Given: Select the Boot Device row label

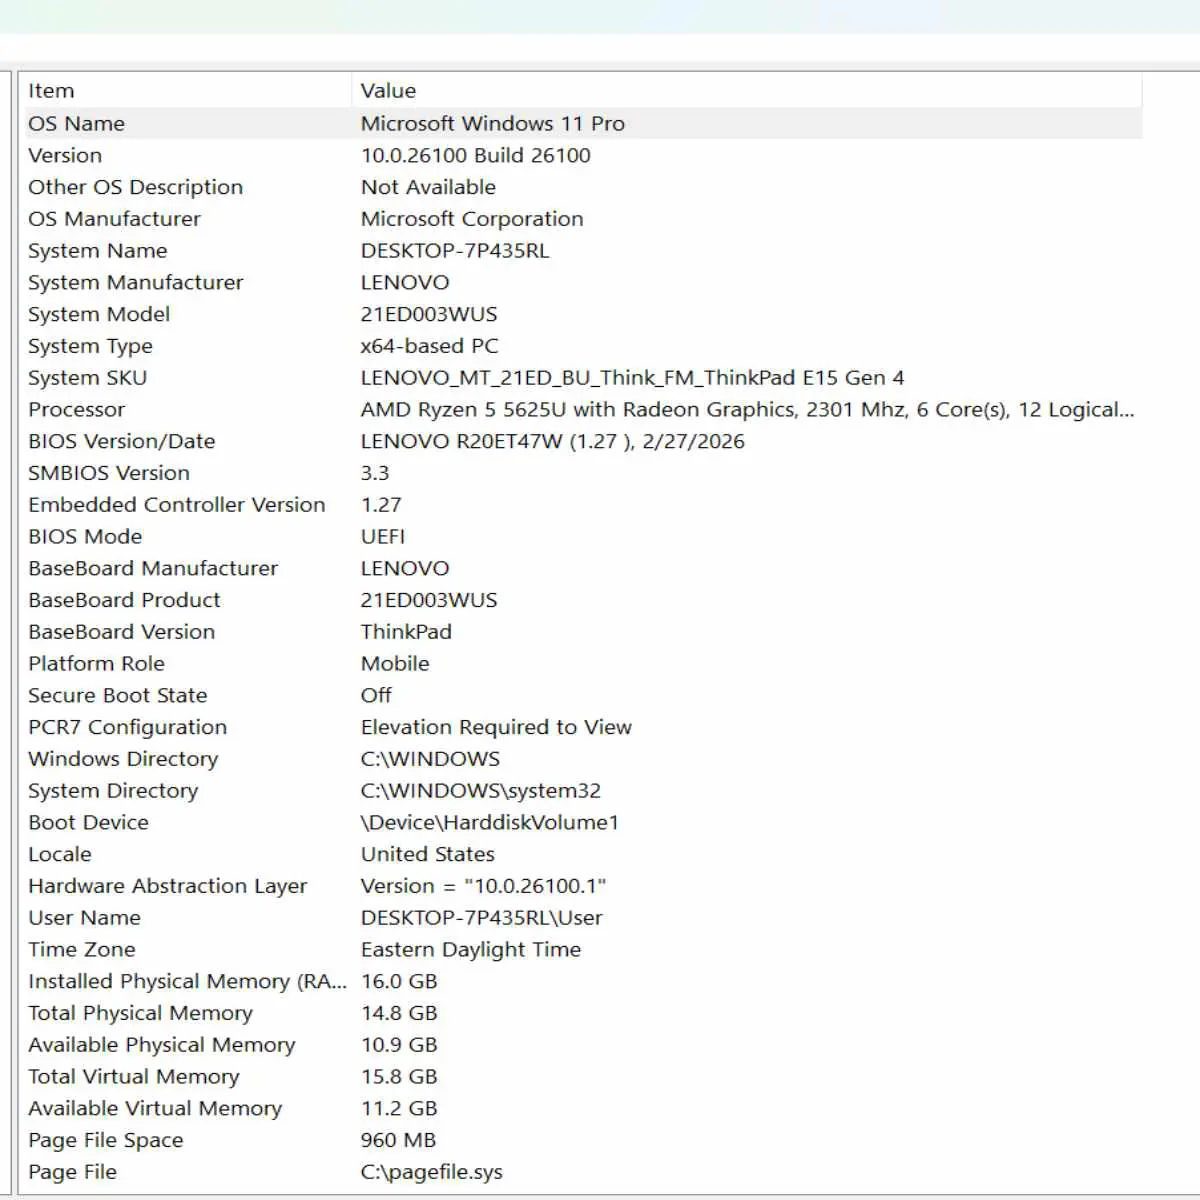Looking at the screenshot, I should [x=88, y=823].
